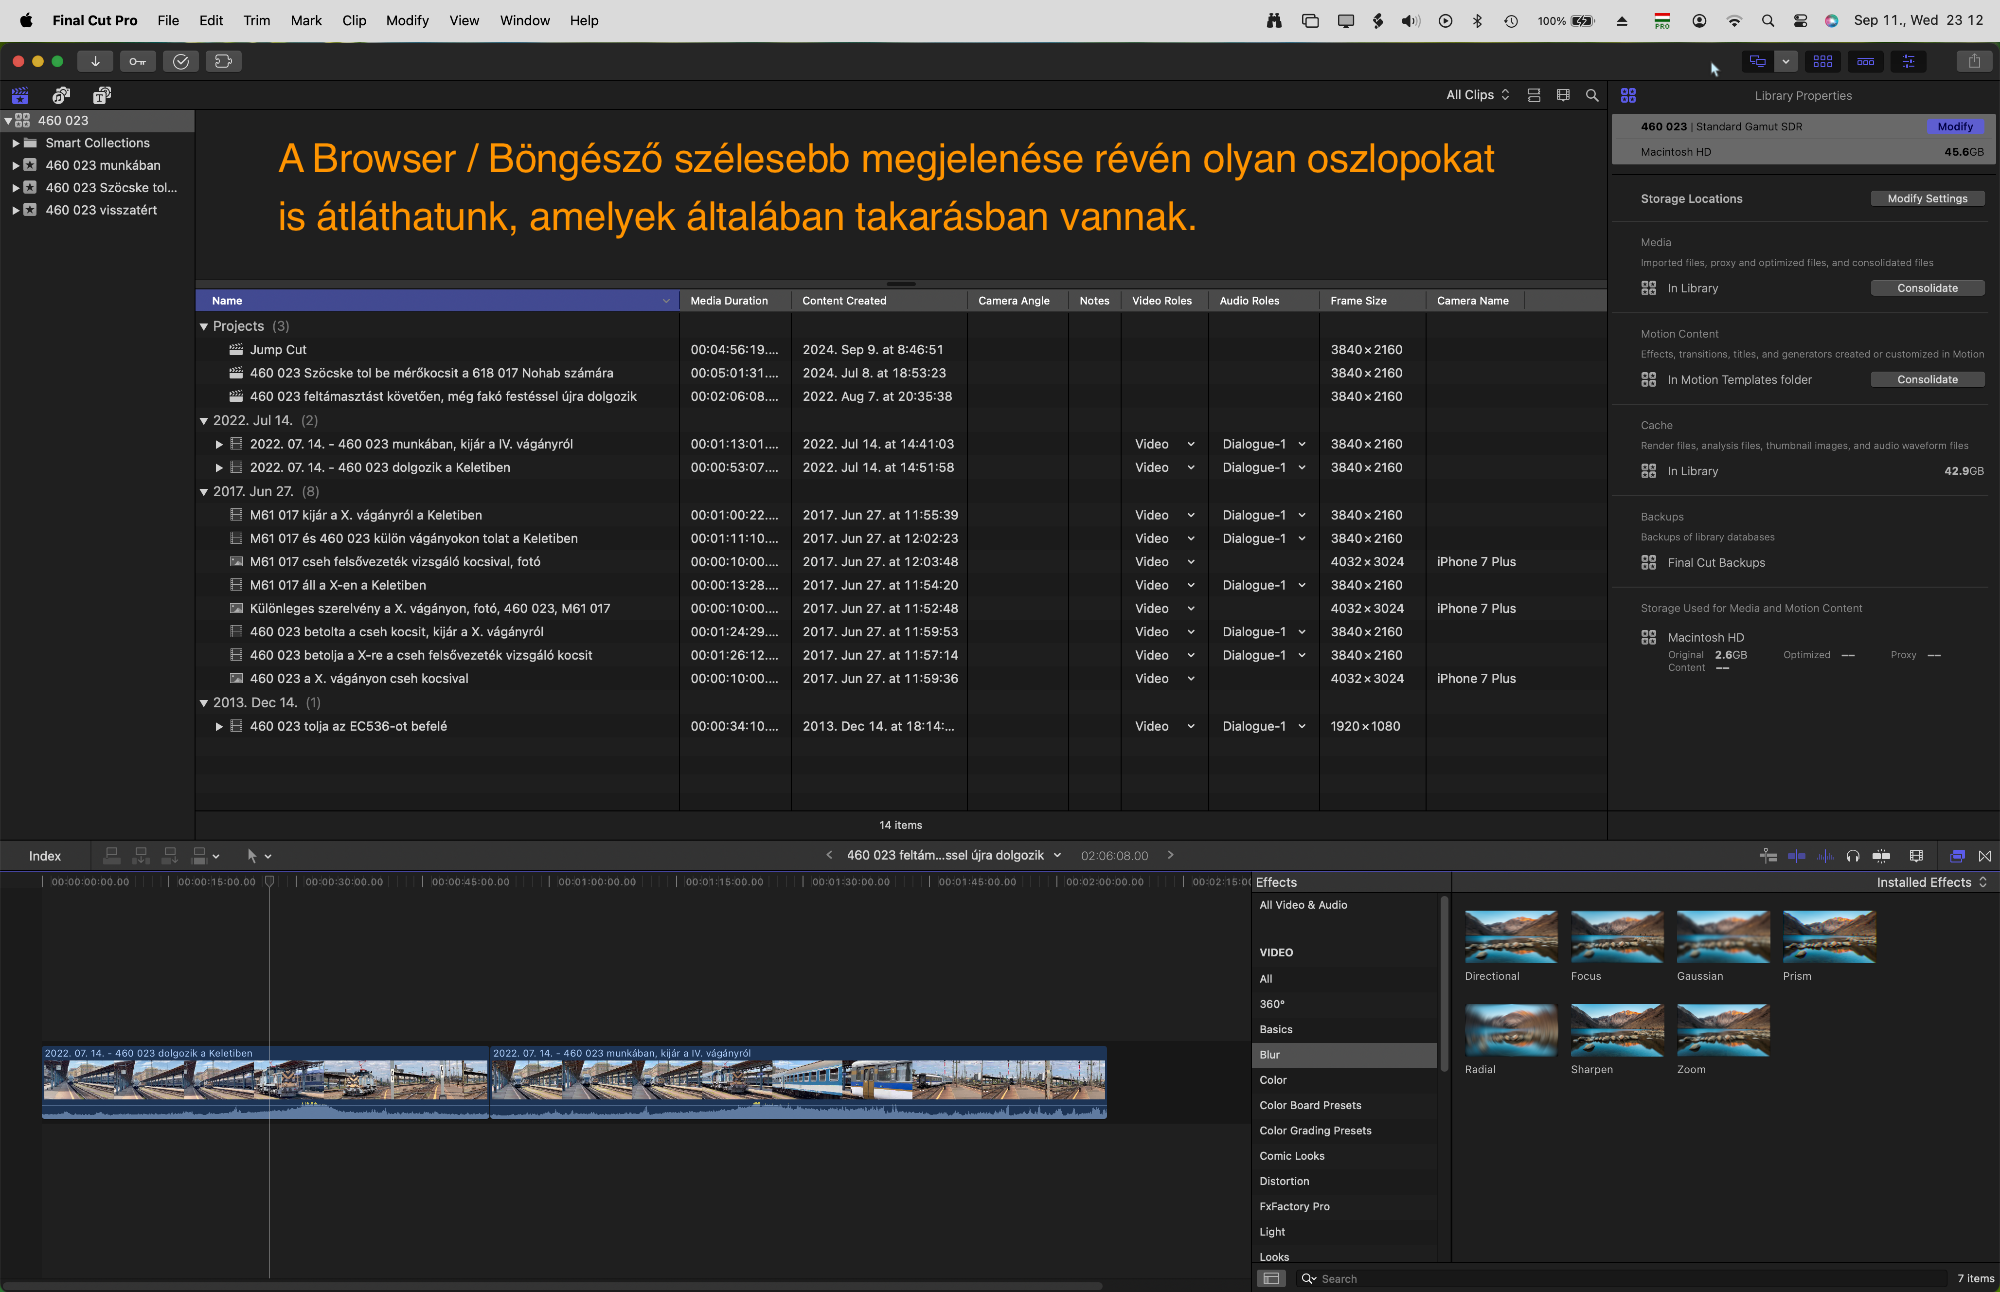Toggle the Effects browser button
This screenshot has width=2000, height=1292.
coord(1957,855)
